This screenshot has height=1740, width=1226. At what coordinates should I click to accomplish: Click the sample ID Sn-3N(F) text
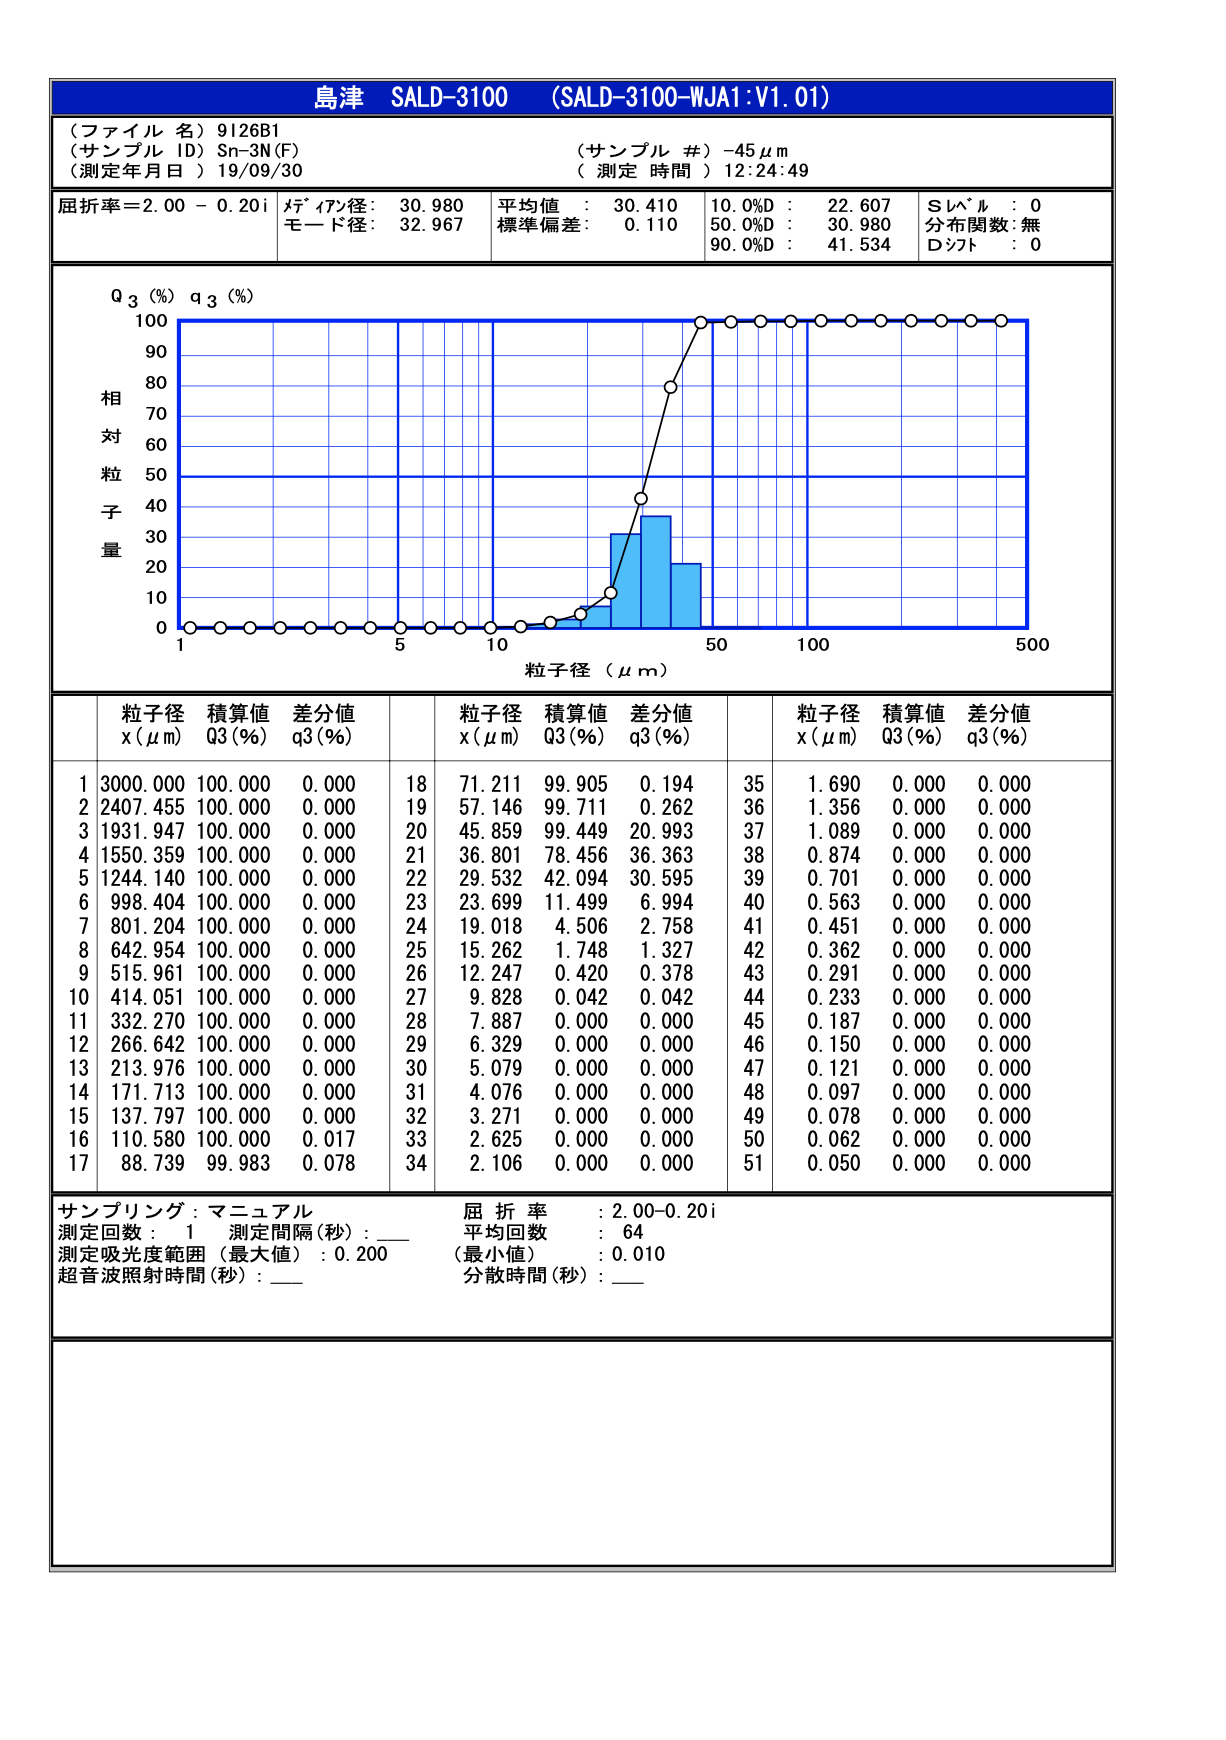pyautogui.click(x=258, y=151)
